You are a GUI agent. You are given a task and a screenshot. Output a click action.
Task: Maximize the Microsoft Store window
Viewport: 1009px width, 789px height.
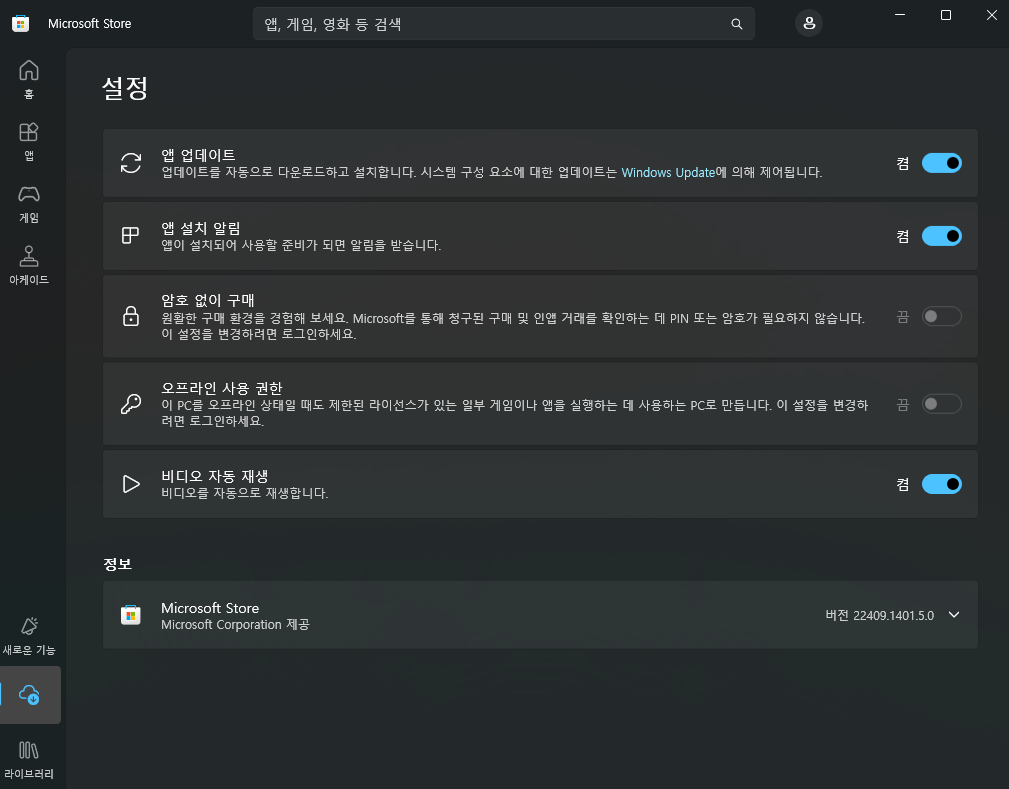point(945,15)
